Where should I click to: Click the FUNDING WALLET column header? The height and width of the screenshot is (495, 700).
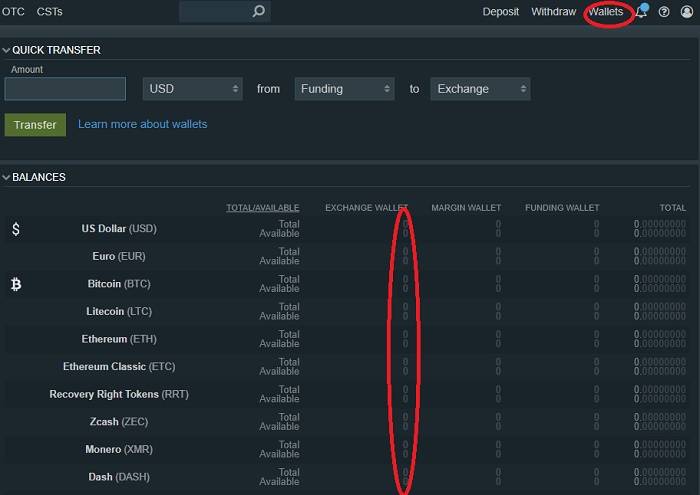(x=562, y=208)
